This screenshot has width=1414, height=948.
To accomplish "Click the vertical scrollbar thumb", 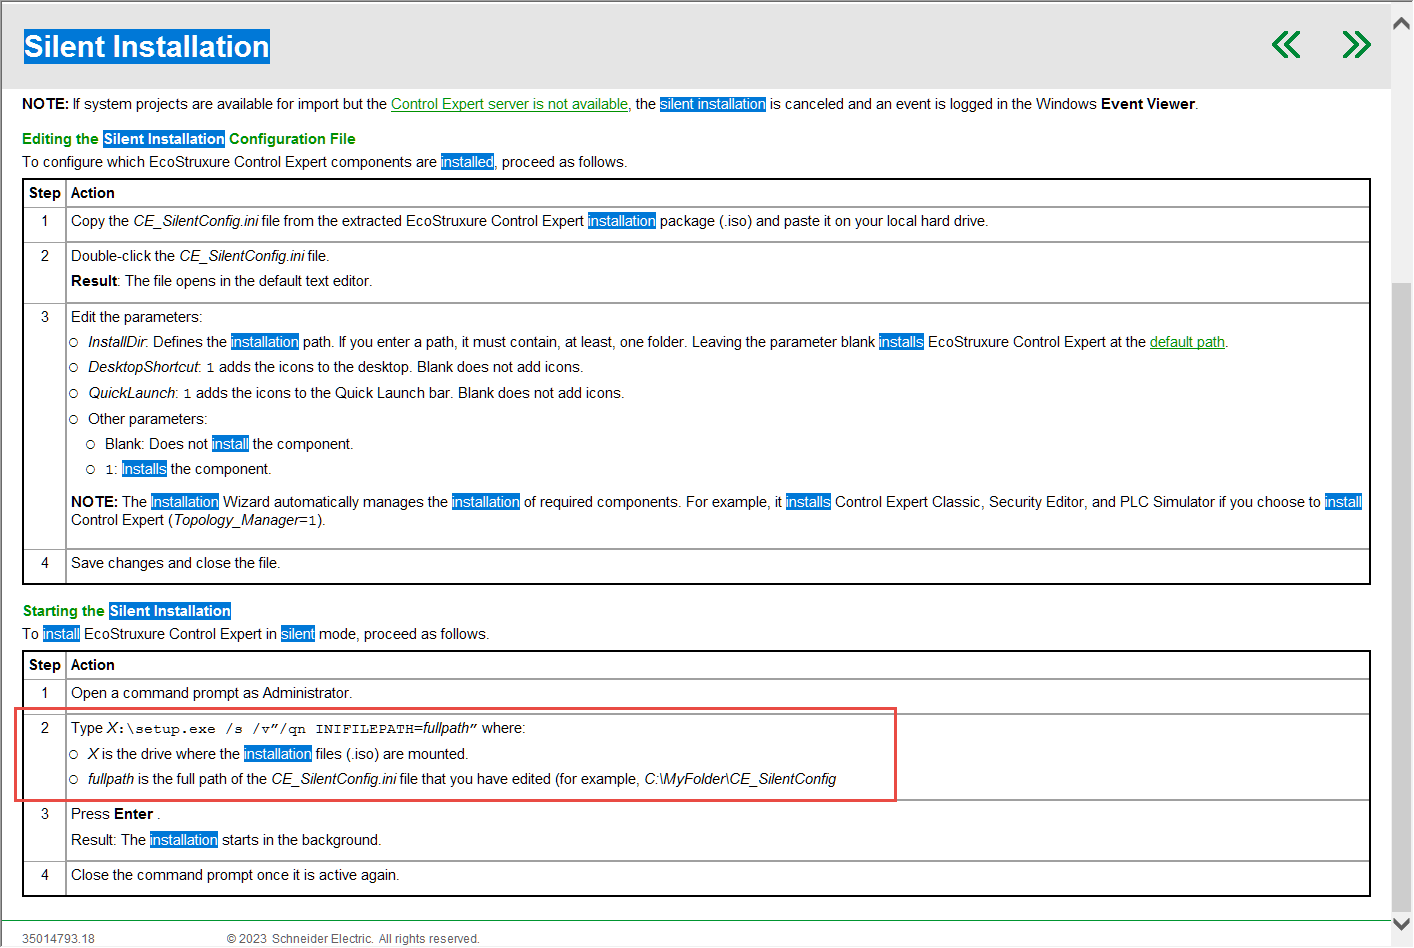I will click(x=1402, y=595).
